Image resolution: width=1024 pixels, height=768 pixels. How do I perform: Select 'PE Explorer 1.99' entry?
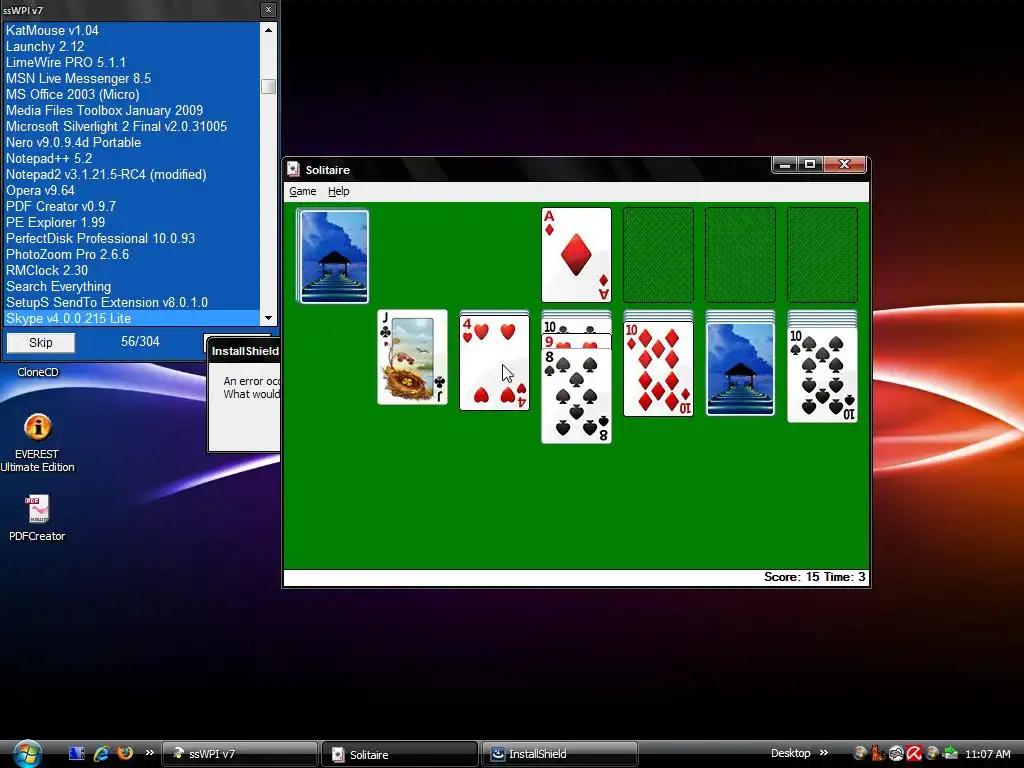pyautogui.click(x=132, y=222)
